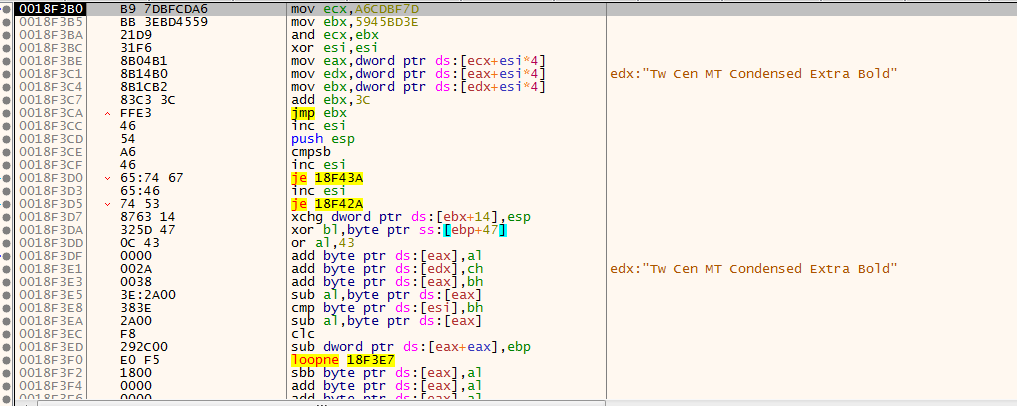1017x406 pixels.
Task: Toggle breakpoint dot beside address 0018F3BC
Action: (6, 47)
